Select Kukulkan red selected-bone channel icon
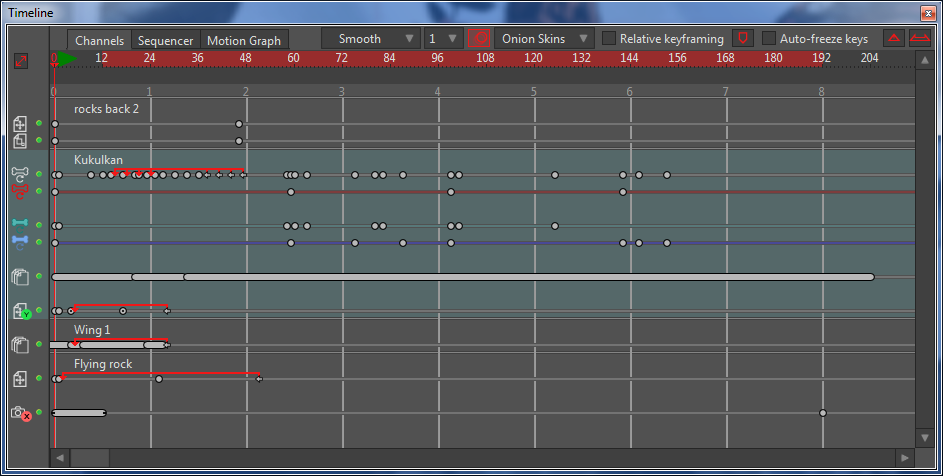 pyautogui.click(x=20, y=191)
